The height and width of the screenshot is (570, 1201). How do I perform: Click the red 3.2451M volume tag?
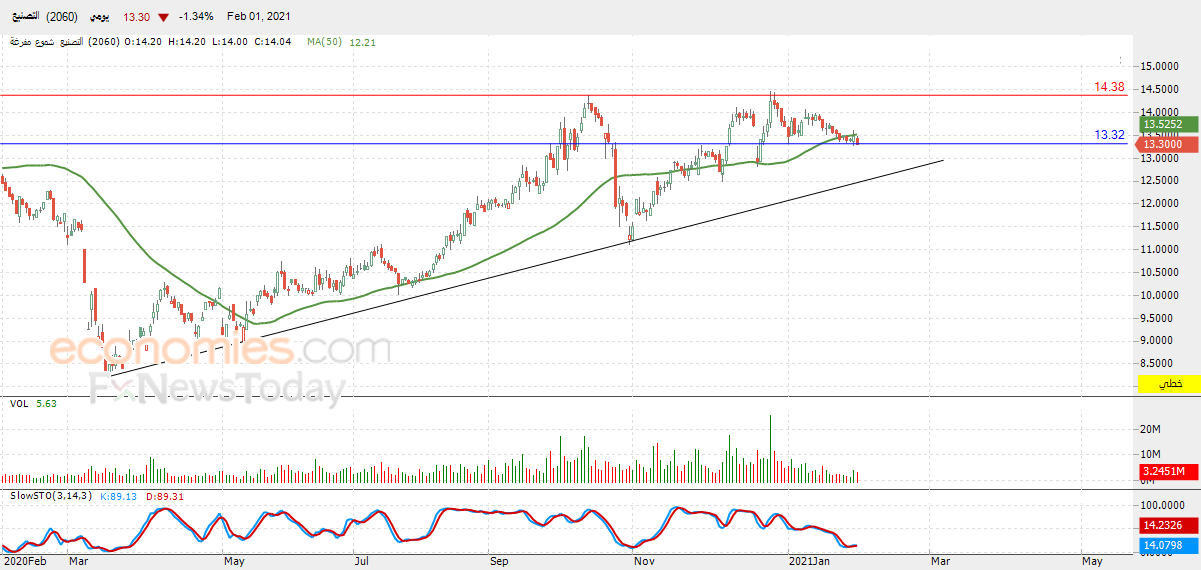tap(1163, 471)
